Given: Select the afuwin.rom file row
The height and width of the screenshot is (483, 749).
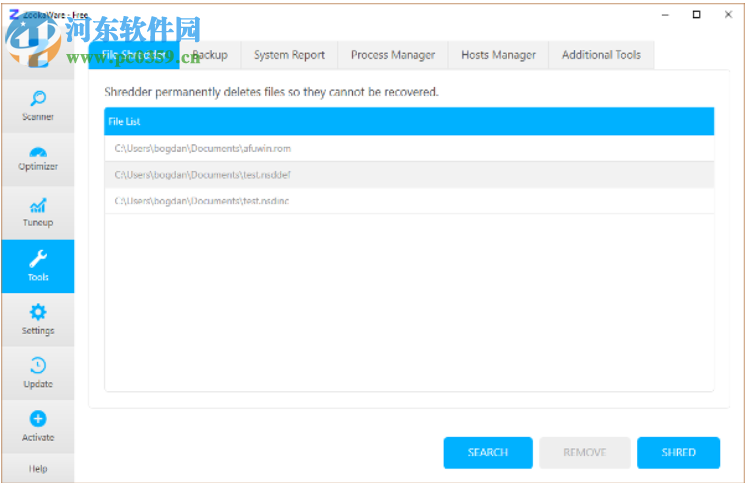Looking at the screenshot, I should point(409,149).
